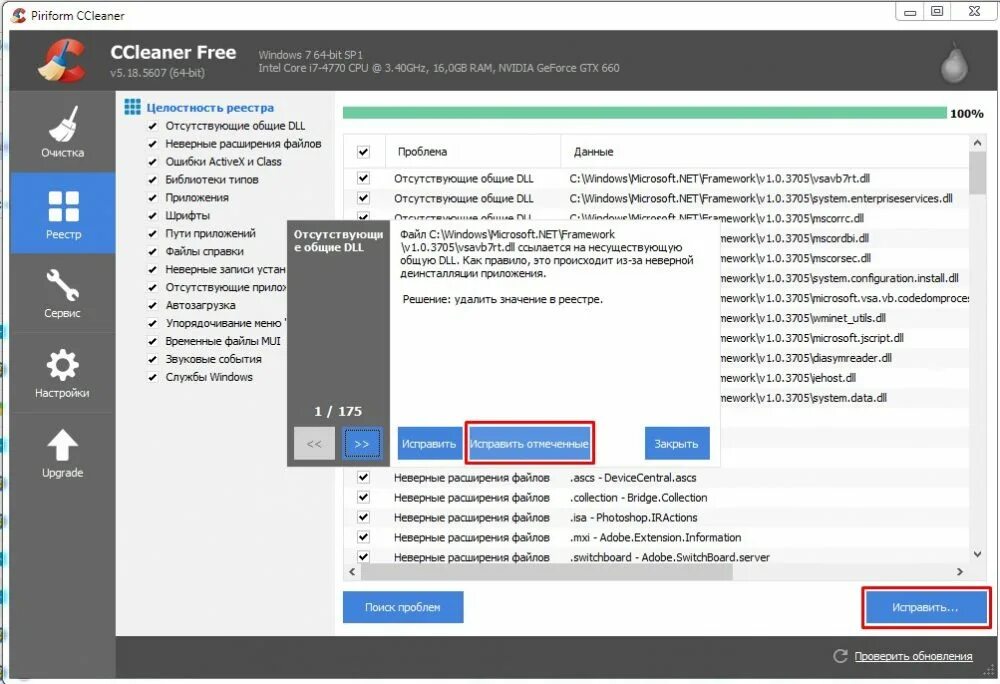
Task: Click the Исправить... button at bottom
Action: pos(925,608)
